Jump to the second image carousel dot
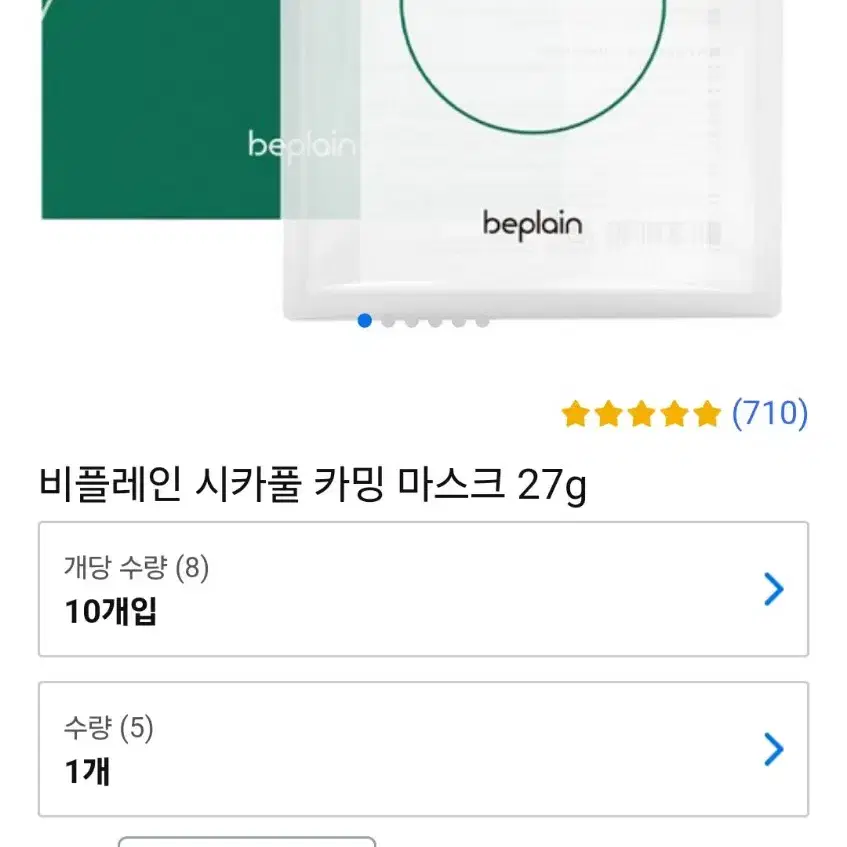The width and height of the screenshot is (847, 847). (x=388, y=321)
